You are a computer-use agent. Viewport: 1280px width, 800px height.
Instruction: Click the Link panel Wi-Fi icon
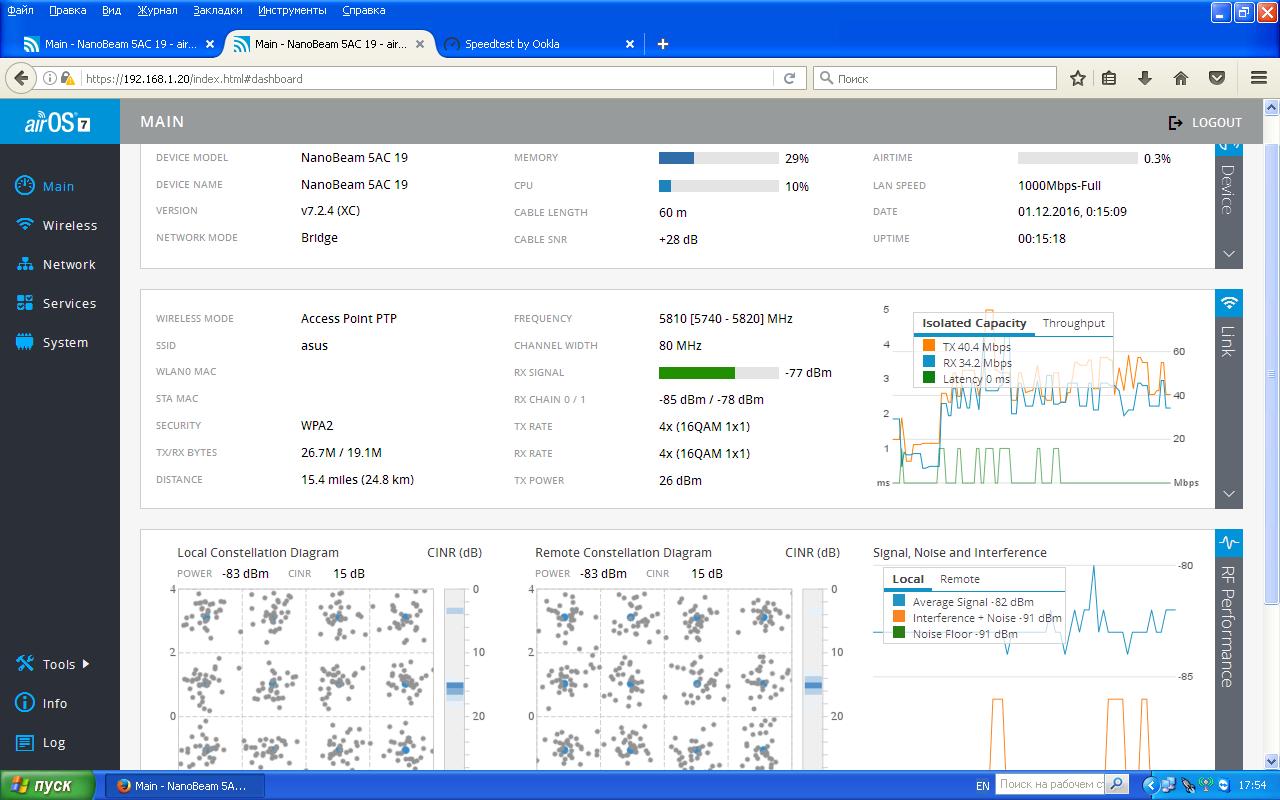pos(1229,303)
